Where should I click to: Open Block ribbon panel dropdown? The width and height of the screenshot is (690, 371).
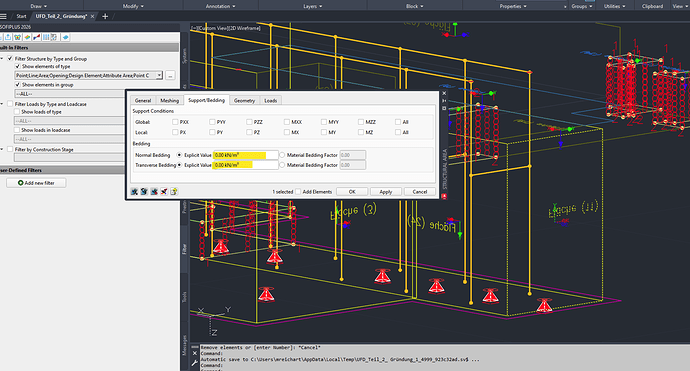pos(415,6)
